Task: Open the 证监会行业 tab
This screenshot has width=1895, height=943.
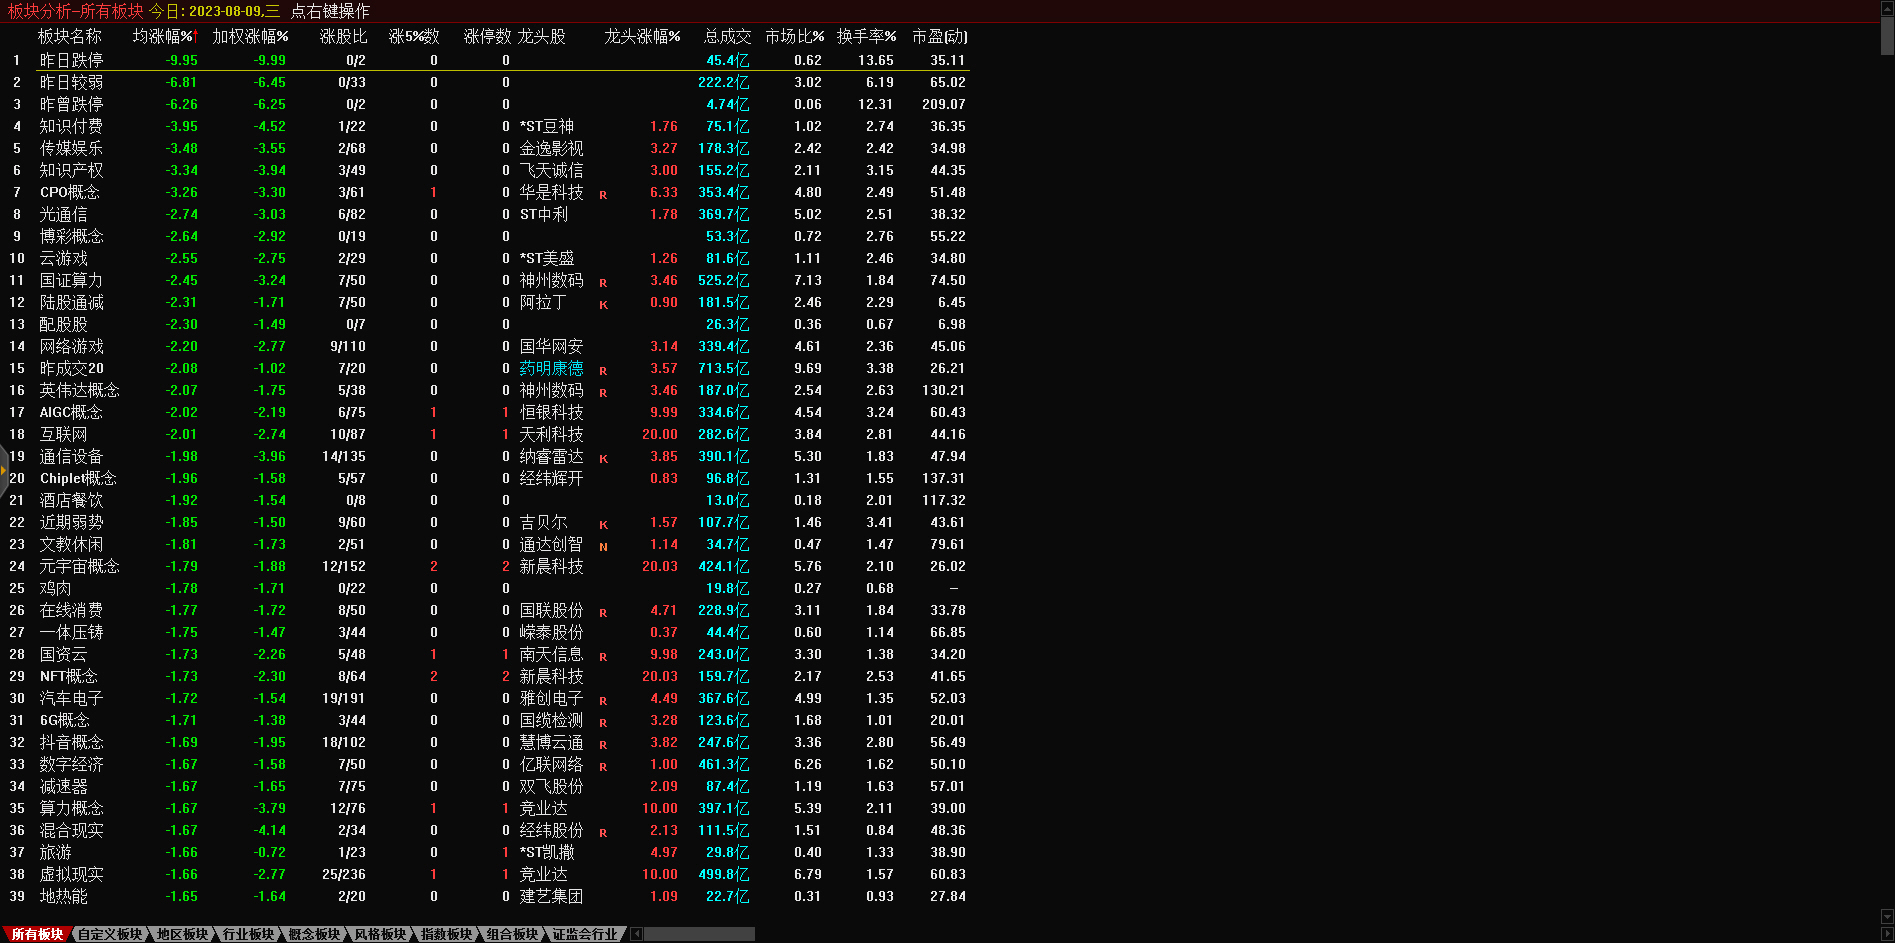Action: (x=585, y=934)
